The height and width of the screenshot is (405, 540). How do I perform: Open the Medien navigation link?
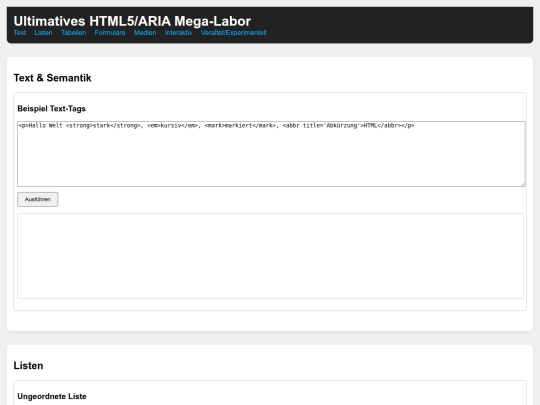click(145, 33)
